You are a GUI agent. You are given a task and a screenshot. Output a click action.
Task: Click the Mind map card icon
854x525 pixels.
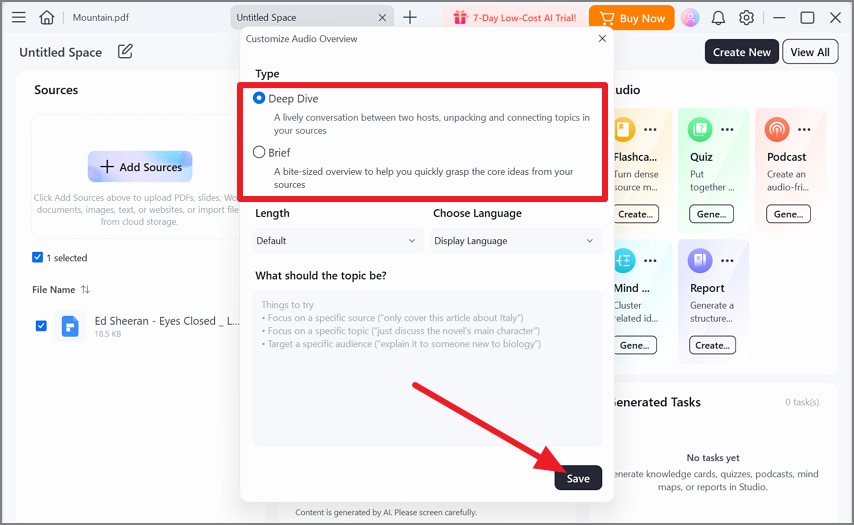click(625, 261)
